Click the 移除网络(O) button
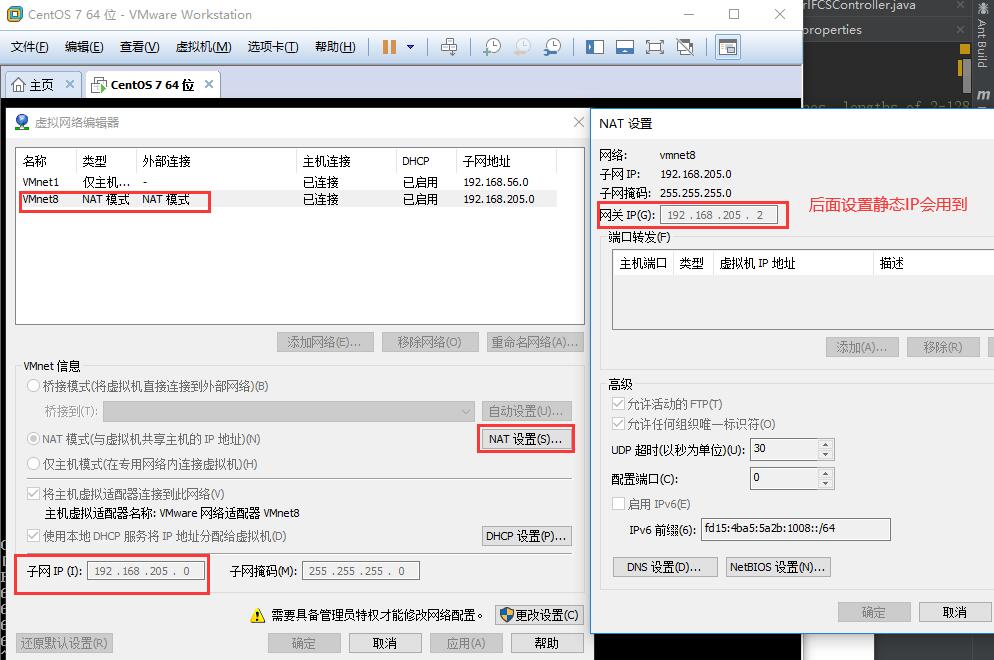This screenshot has height=660, width=994. point(431,342)
